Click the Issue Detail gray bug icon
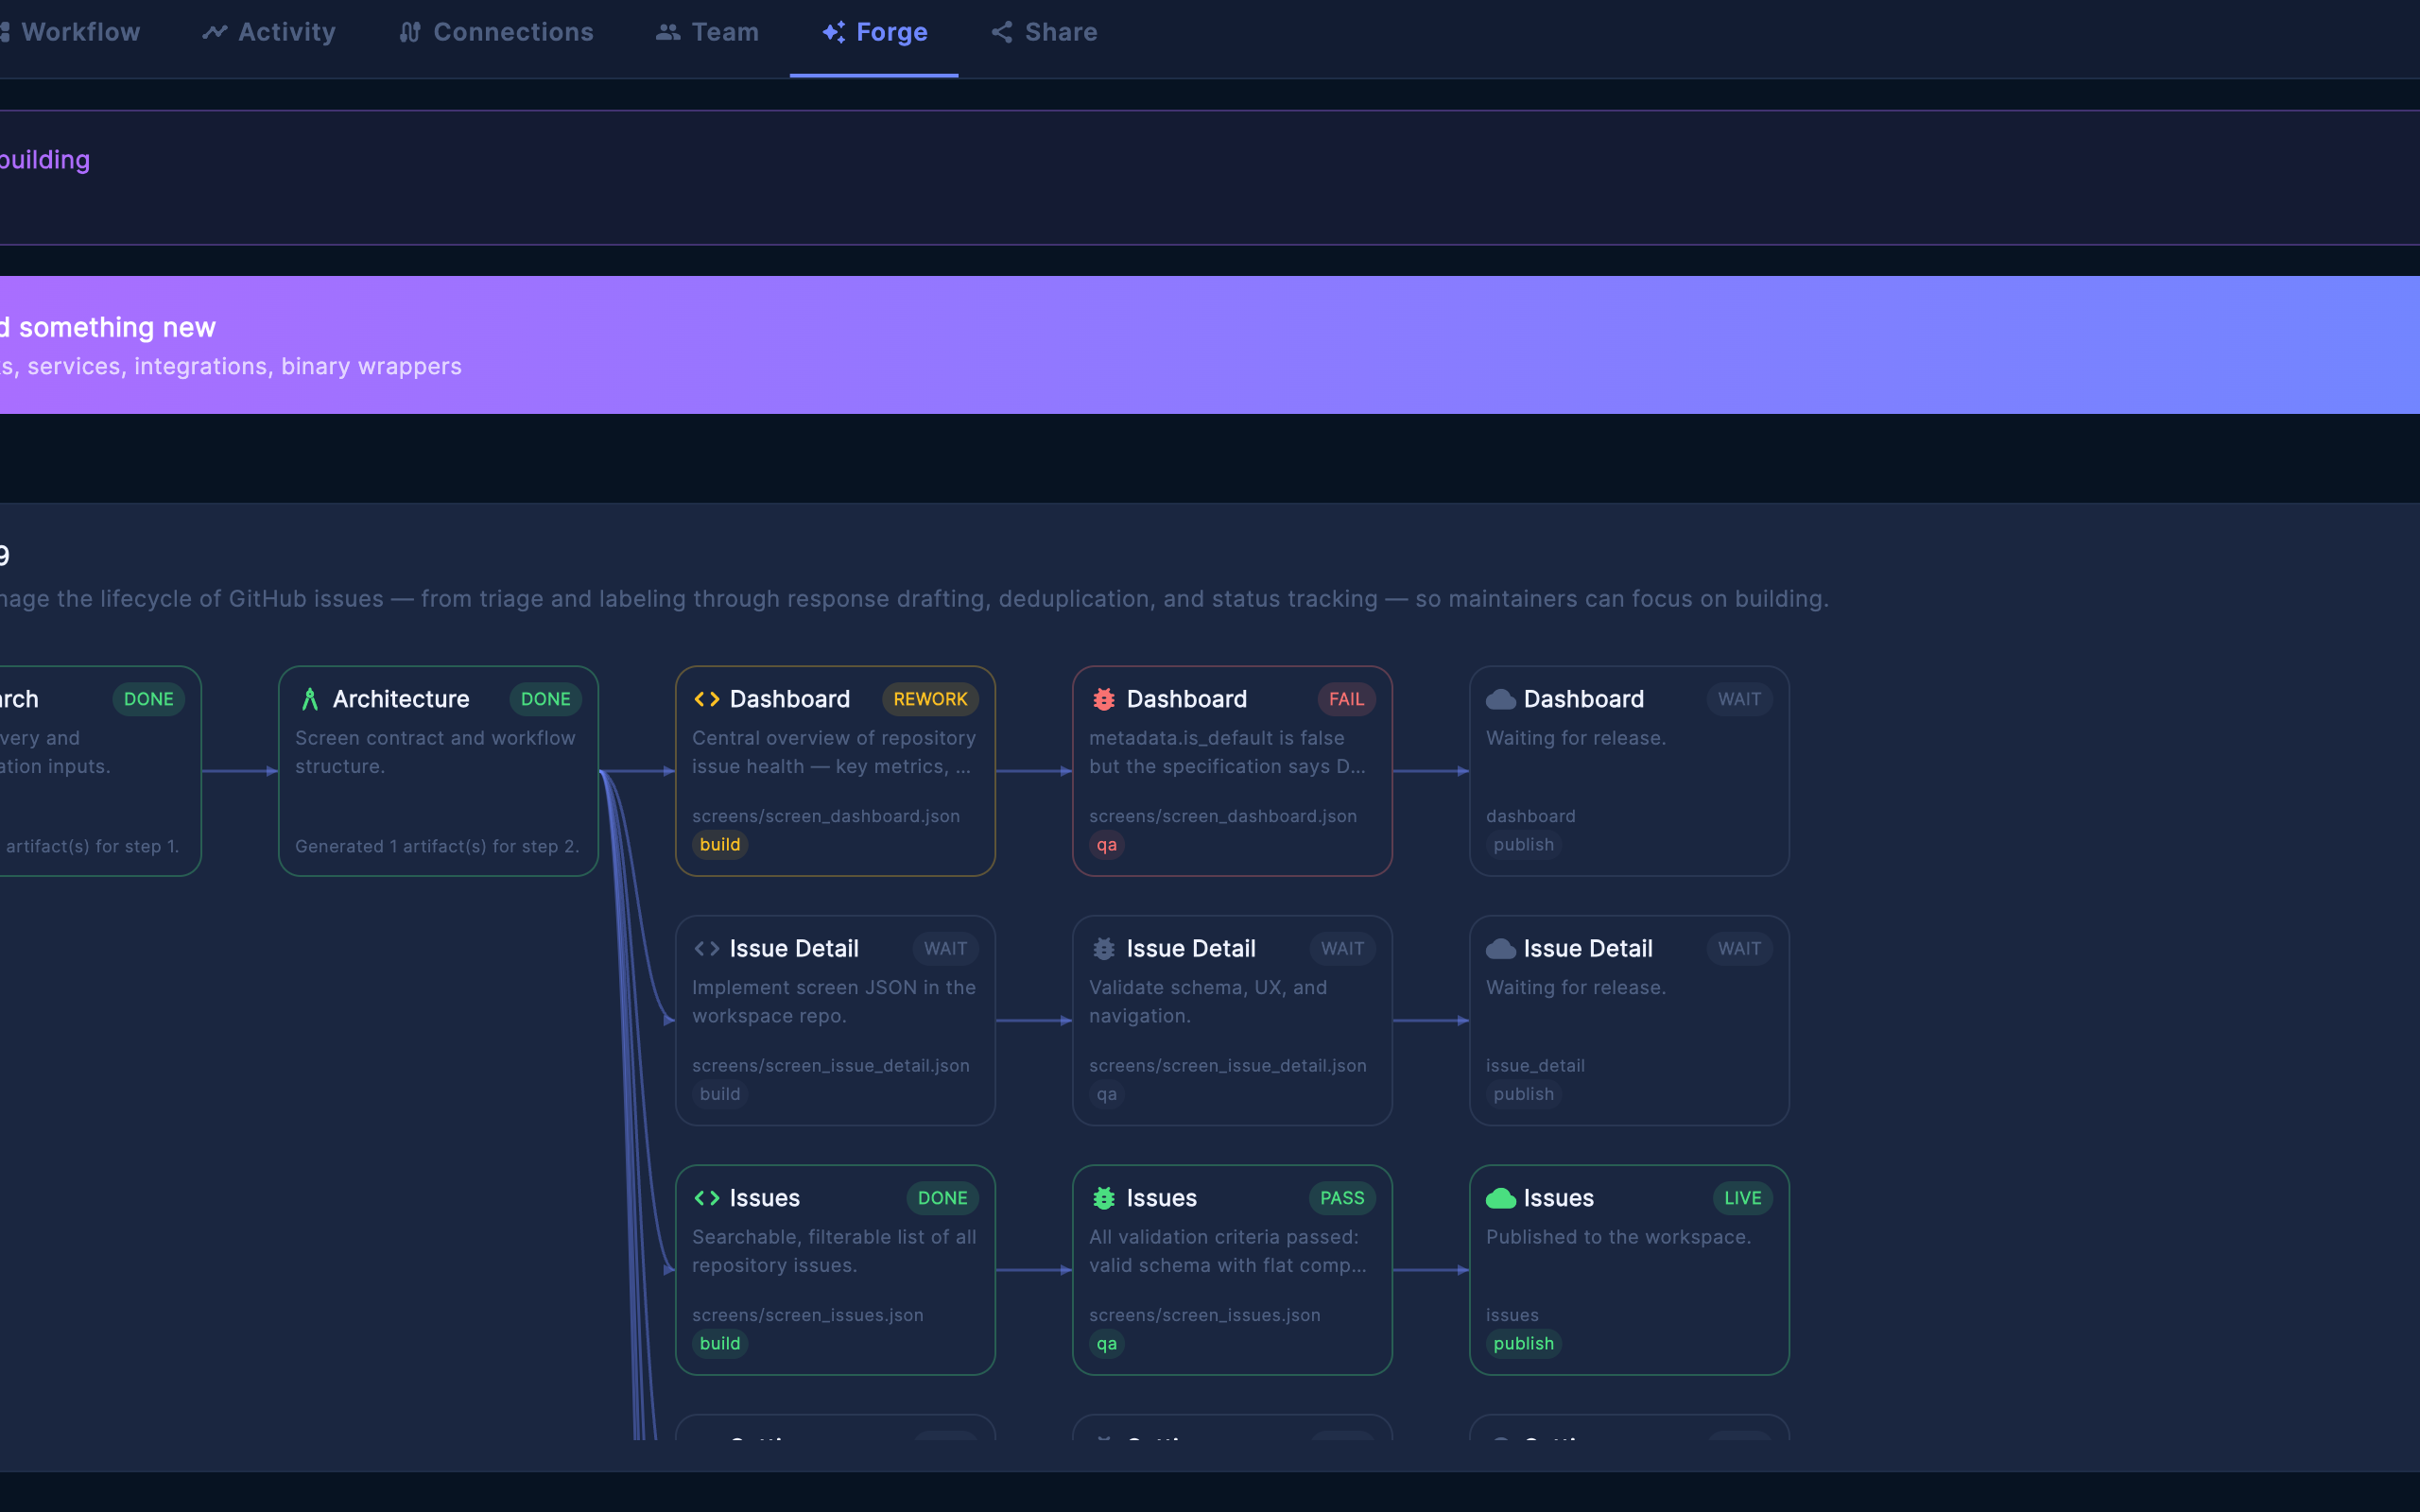 pyautogui.click(x=1104, y=948)
